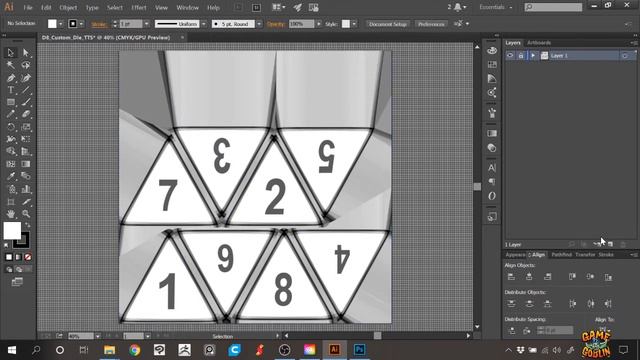The width and height of the screenshot is (640, 360).
Task: Open the Character panel from dock
Action: pyautogui.click(x=492, y=167)
